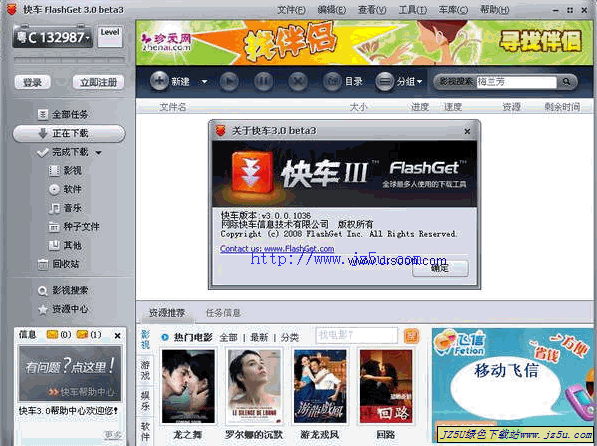Select the 娱乐 vertical tab

coord(145,401)
